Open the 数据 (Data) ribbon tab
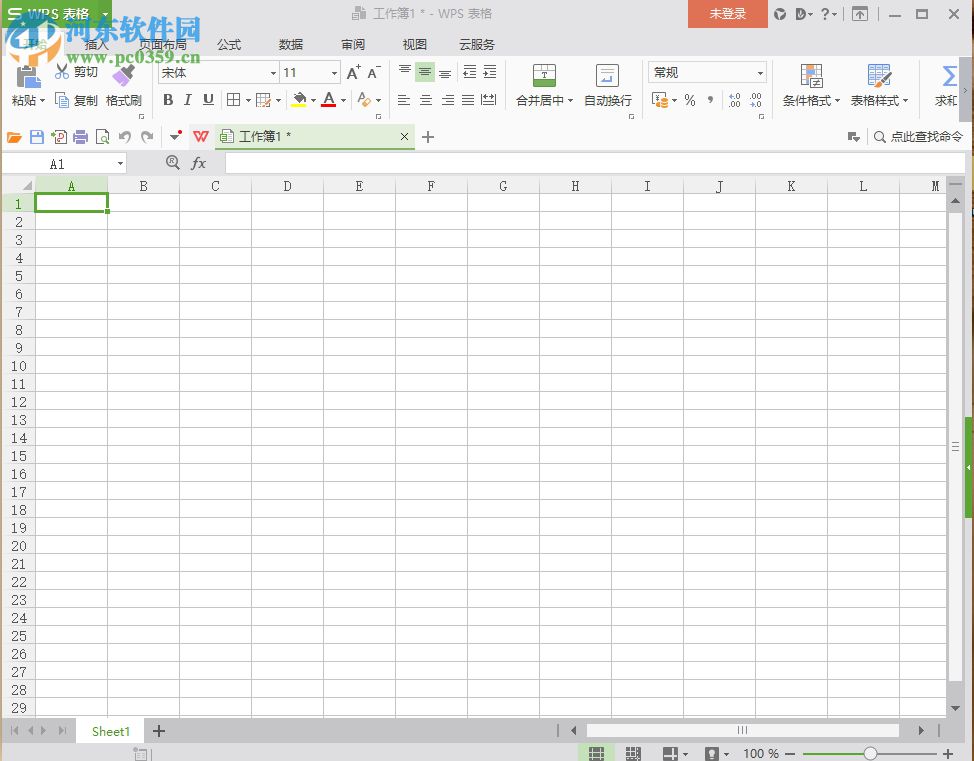Screen dimensions: 974x761 (x=291, y=45)
